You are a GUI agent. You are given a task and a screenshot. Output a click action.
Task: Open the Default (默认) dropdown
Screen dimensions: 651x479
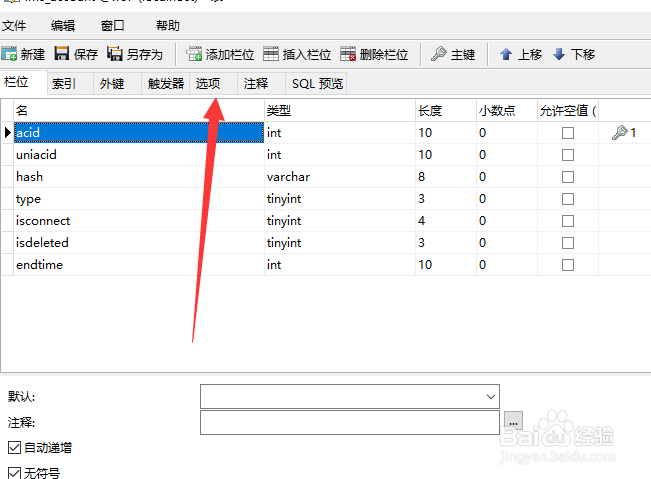coord(490,396)
